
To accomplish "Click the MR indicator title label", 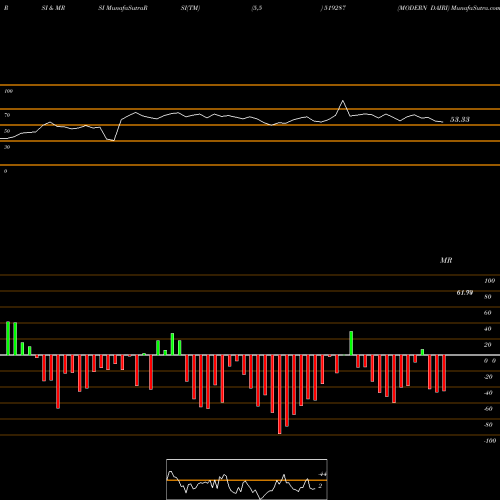I will 446,260.
